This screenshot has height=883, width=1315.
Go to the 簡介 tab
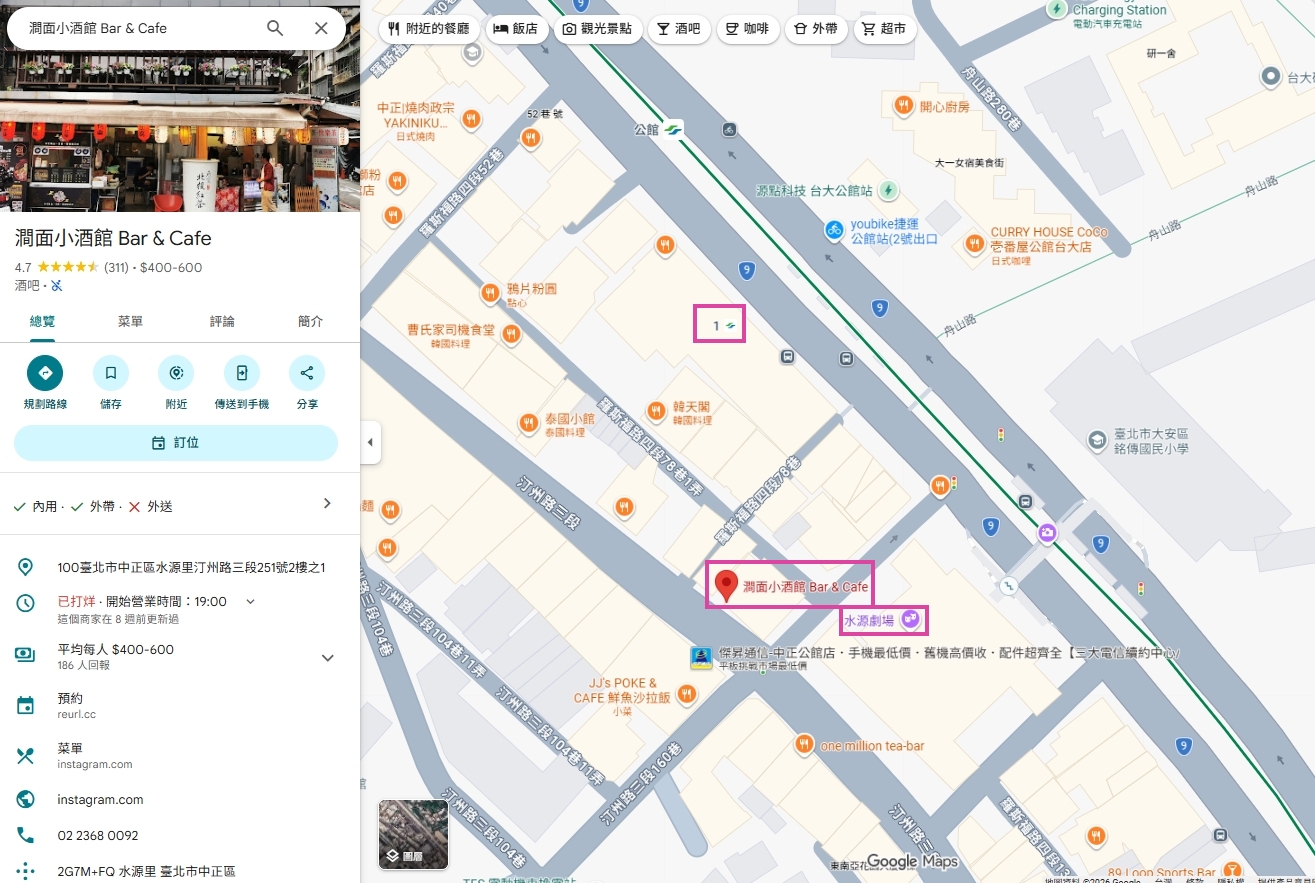[x=311, y=322]
